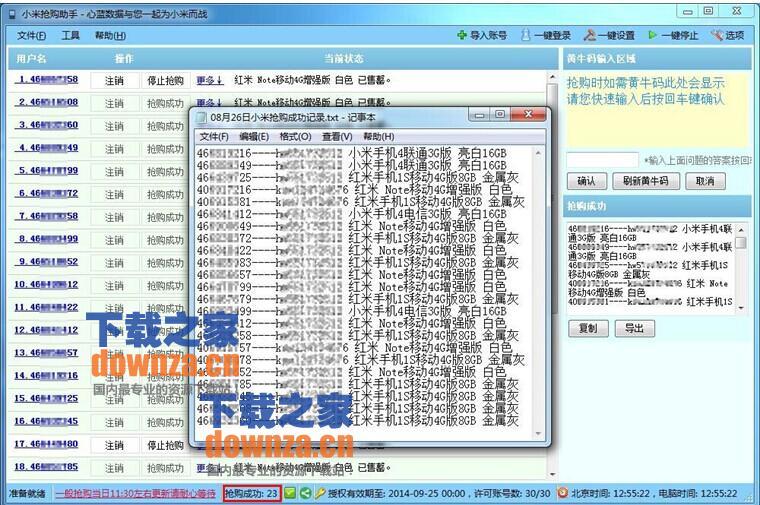This screenshot has height=505, width=760.
Task: Click account list scrollbar down arrow
Action: pos(553,474)
